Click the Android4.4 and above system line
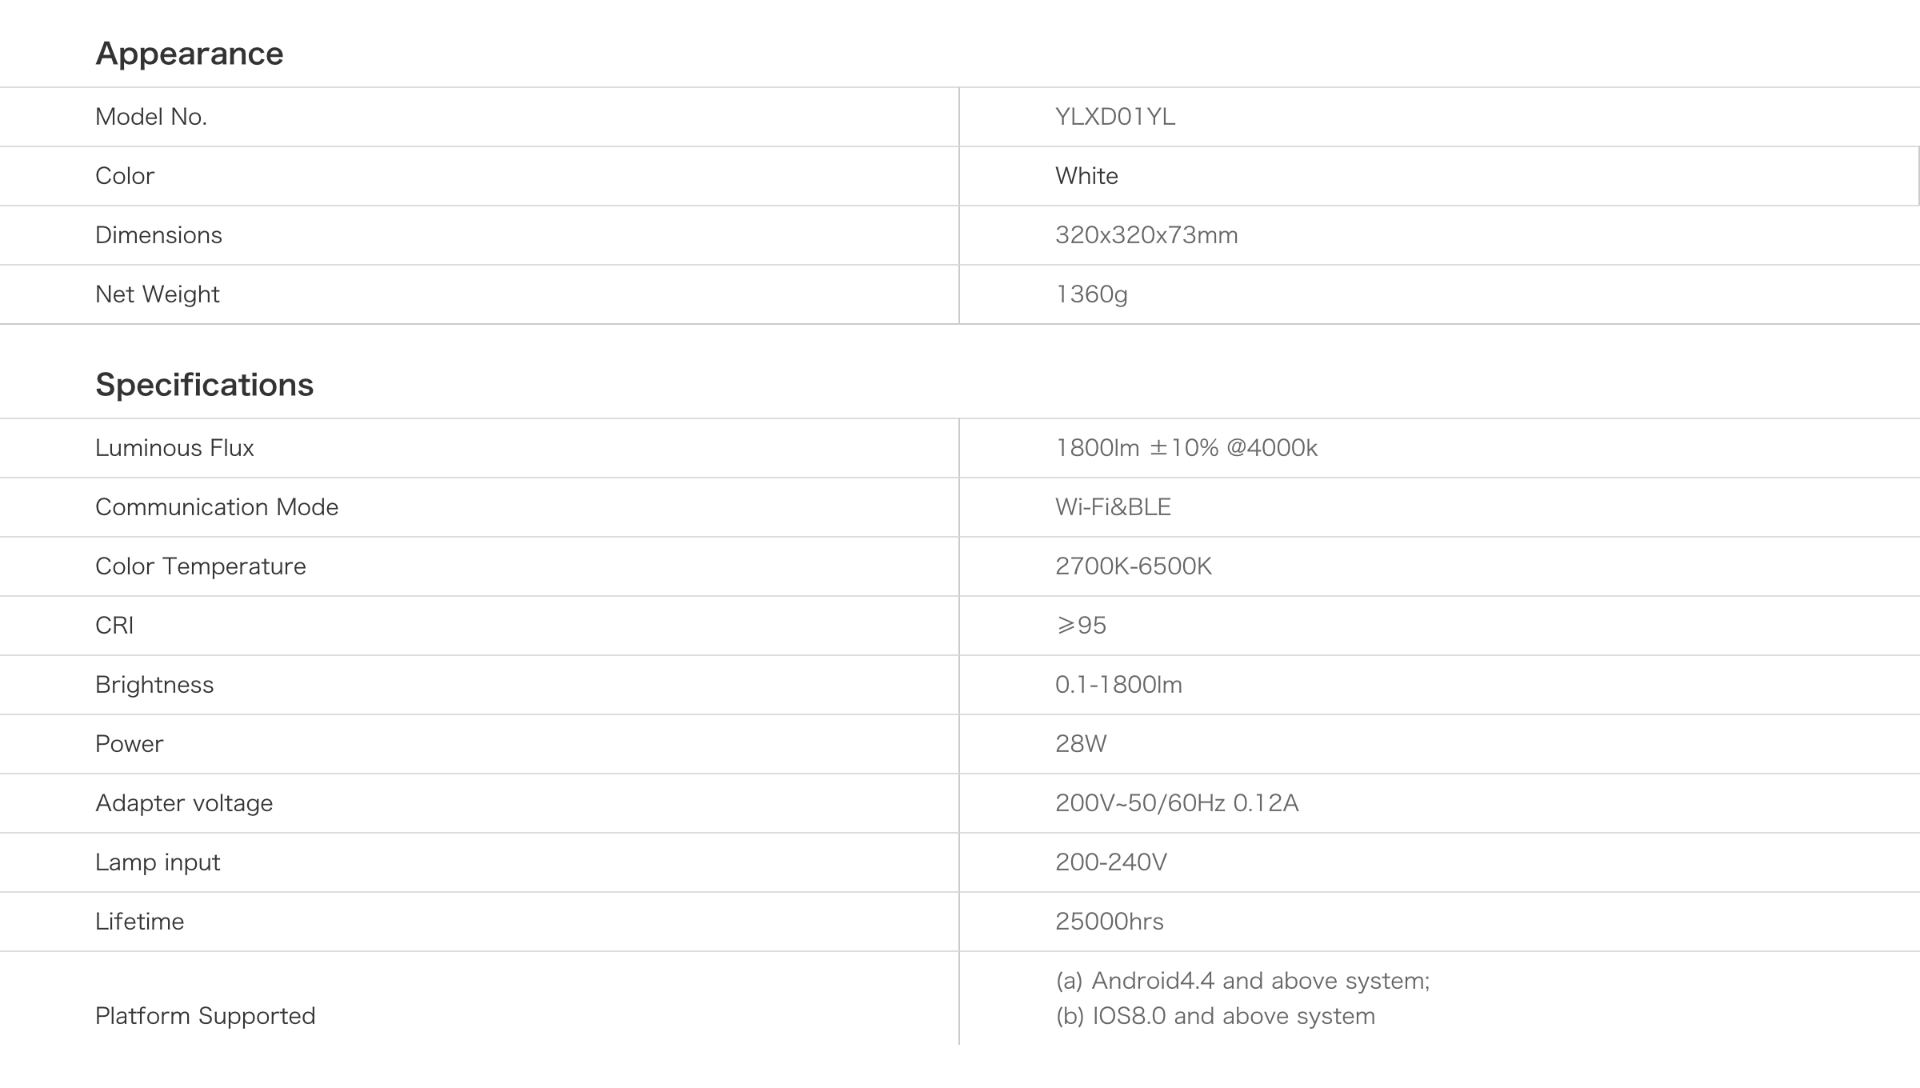The image size is (1920, 1088). [1242, 981]
